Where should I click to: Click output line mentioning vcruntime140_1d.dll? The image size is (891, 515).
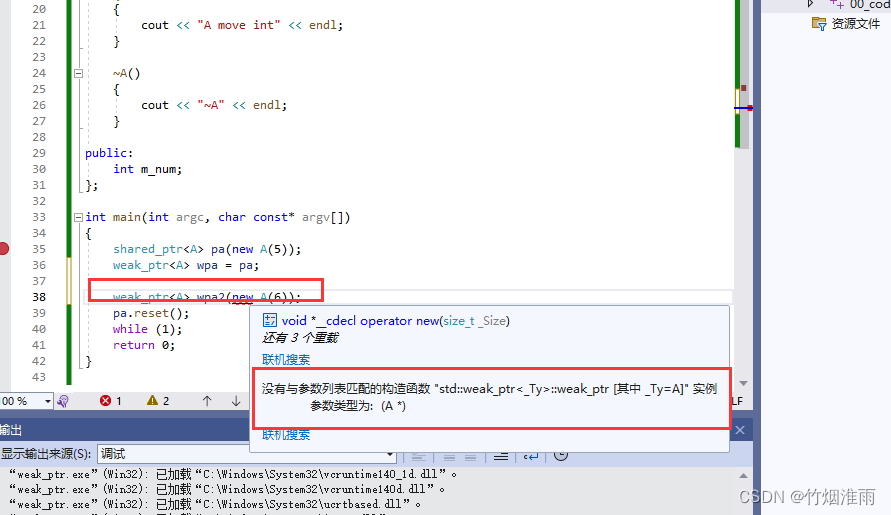[232, 474]
